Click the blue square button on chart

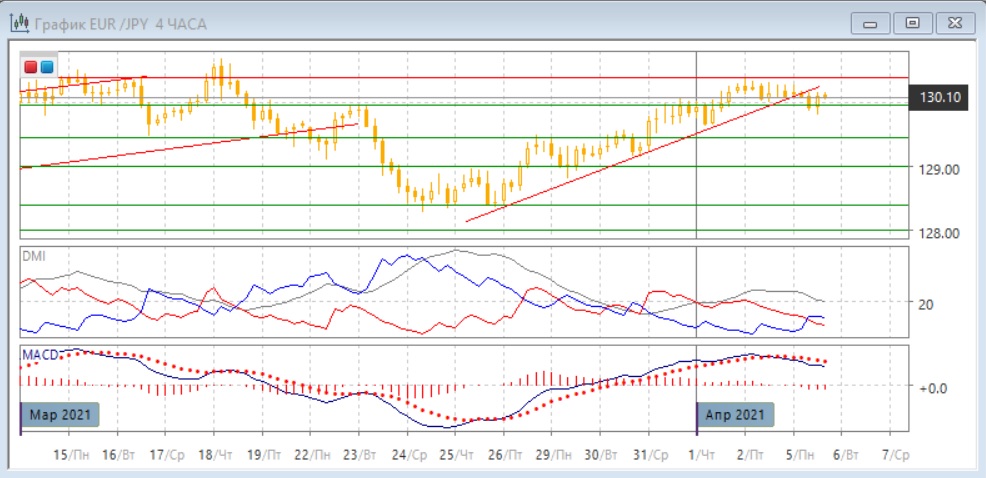(x=46, y=67)
